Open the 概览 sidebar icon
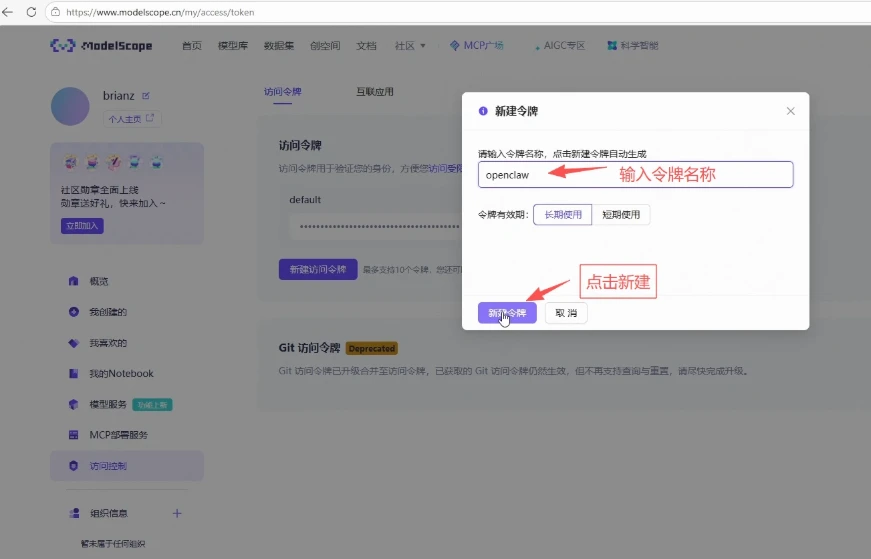Viewport: 871px width, 559px height. pyautogui.click(x=73, y=281)
